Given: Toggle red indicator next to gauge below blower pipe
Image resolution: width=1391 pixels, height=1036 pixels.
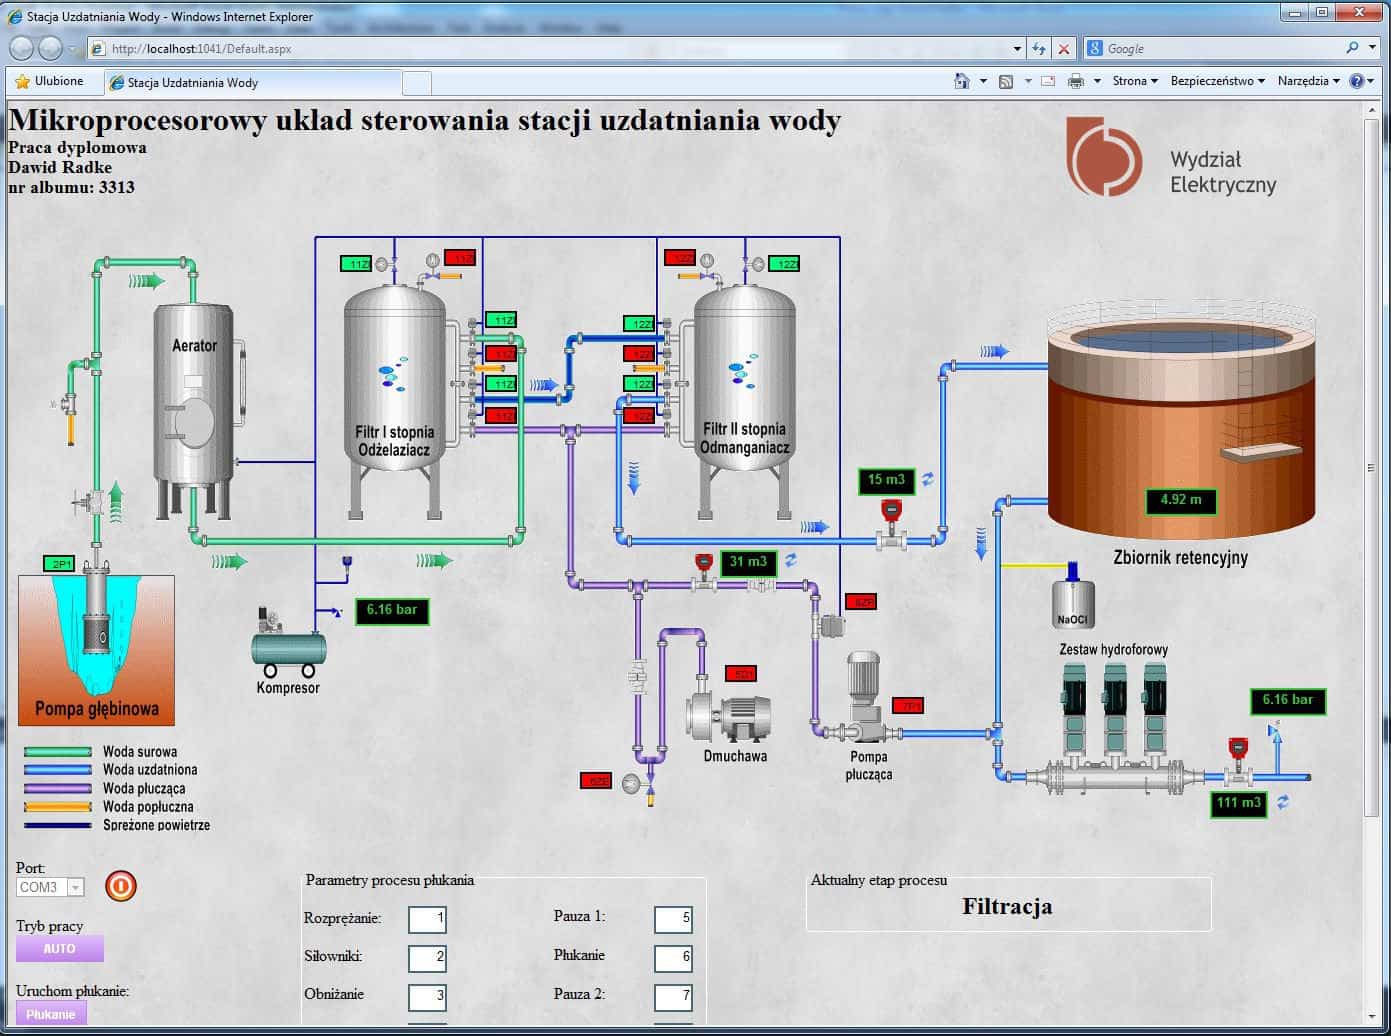Looking at the screenshot, I should tap(596, 780).
